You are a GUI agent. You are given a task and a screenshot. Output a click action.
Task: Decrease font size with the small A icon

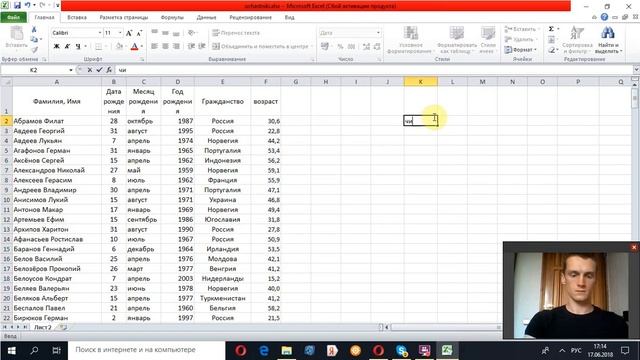point(139,33)
